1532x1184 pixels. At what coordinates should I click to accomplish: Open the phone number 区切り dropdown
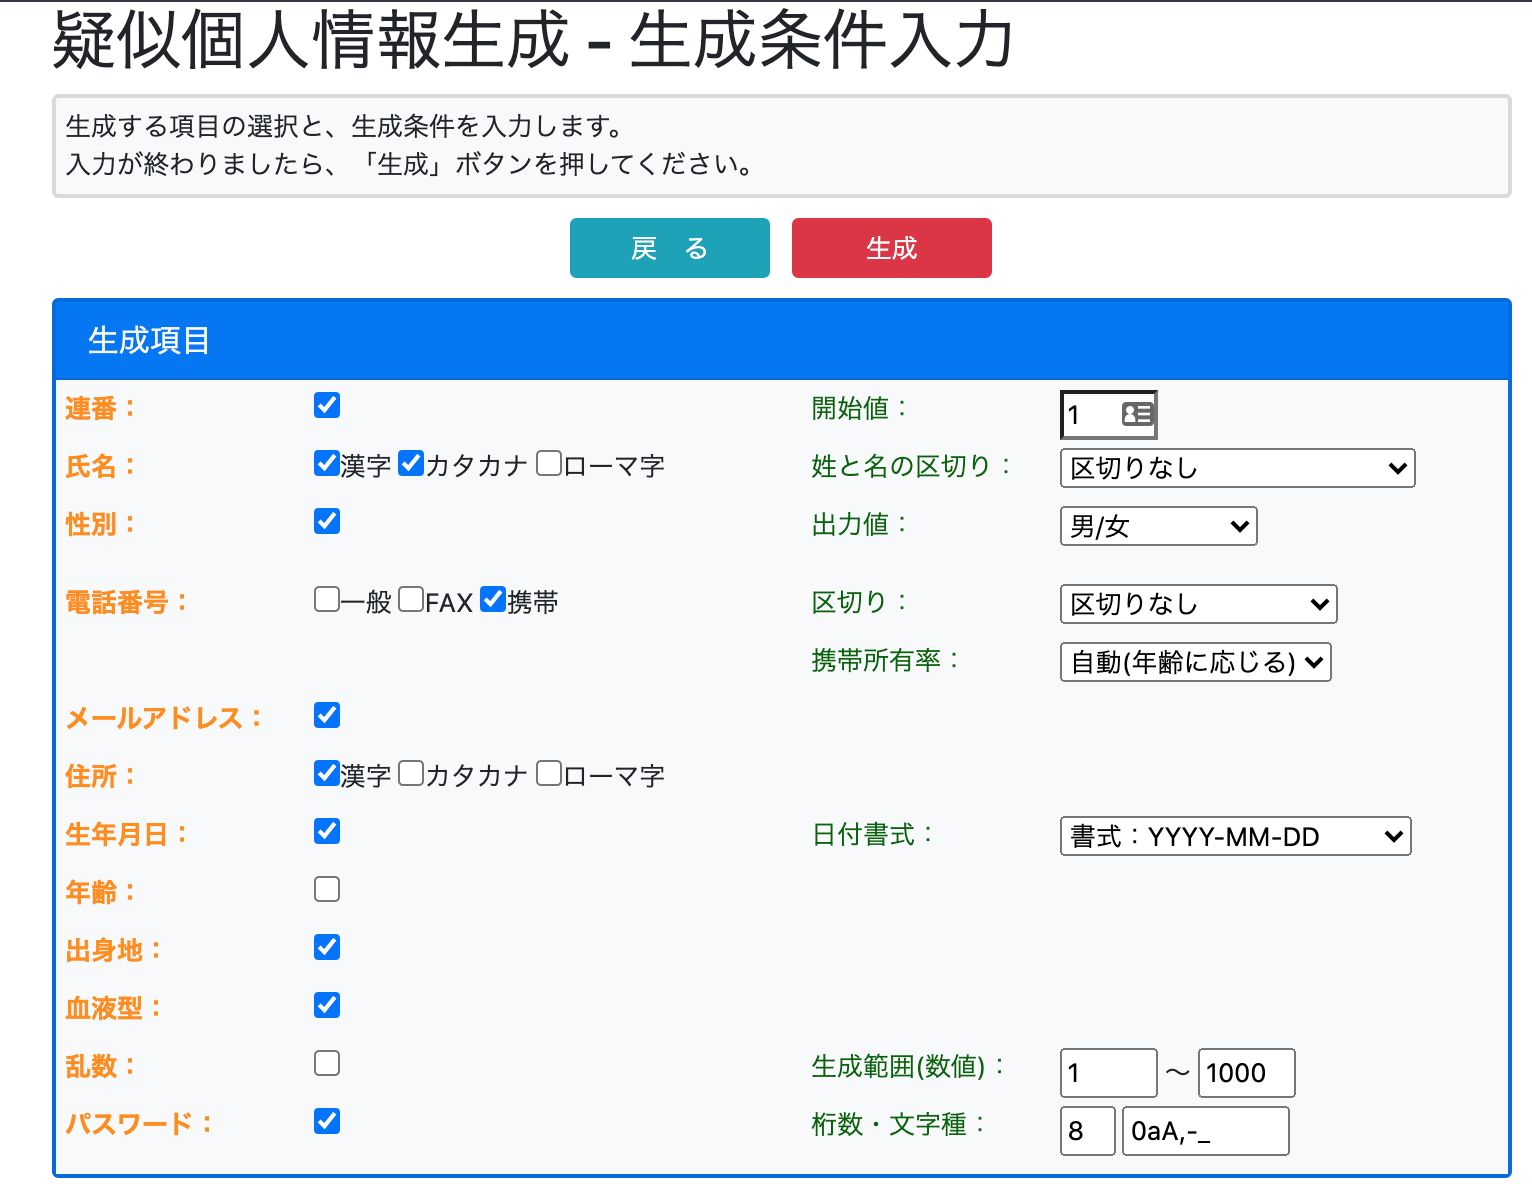(x=1197, y=603)
